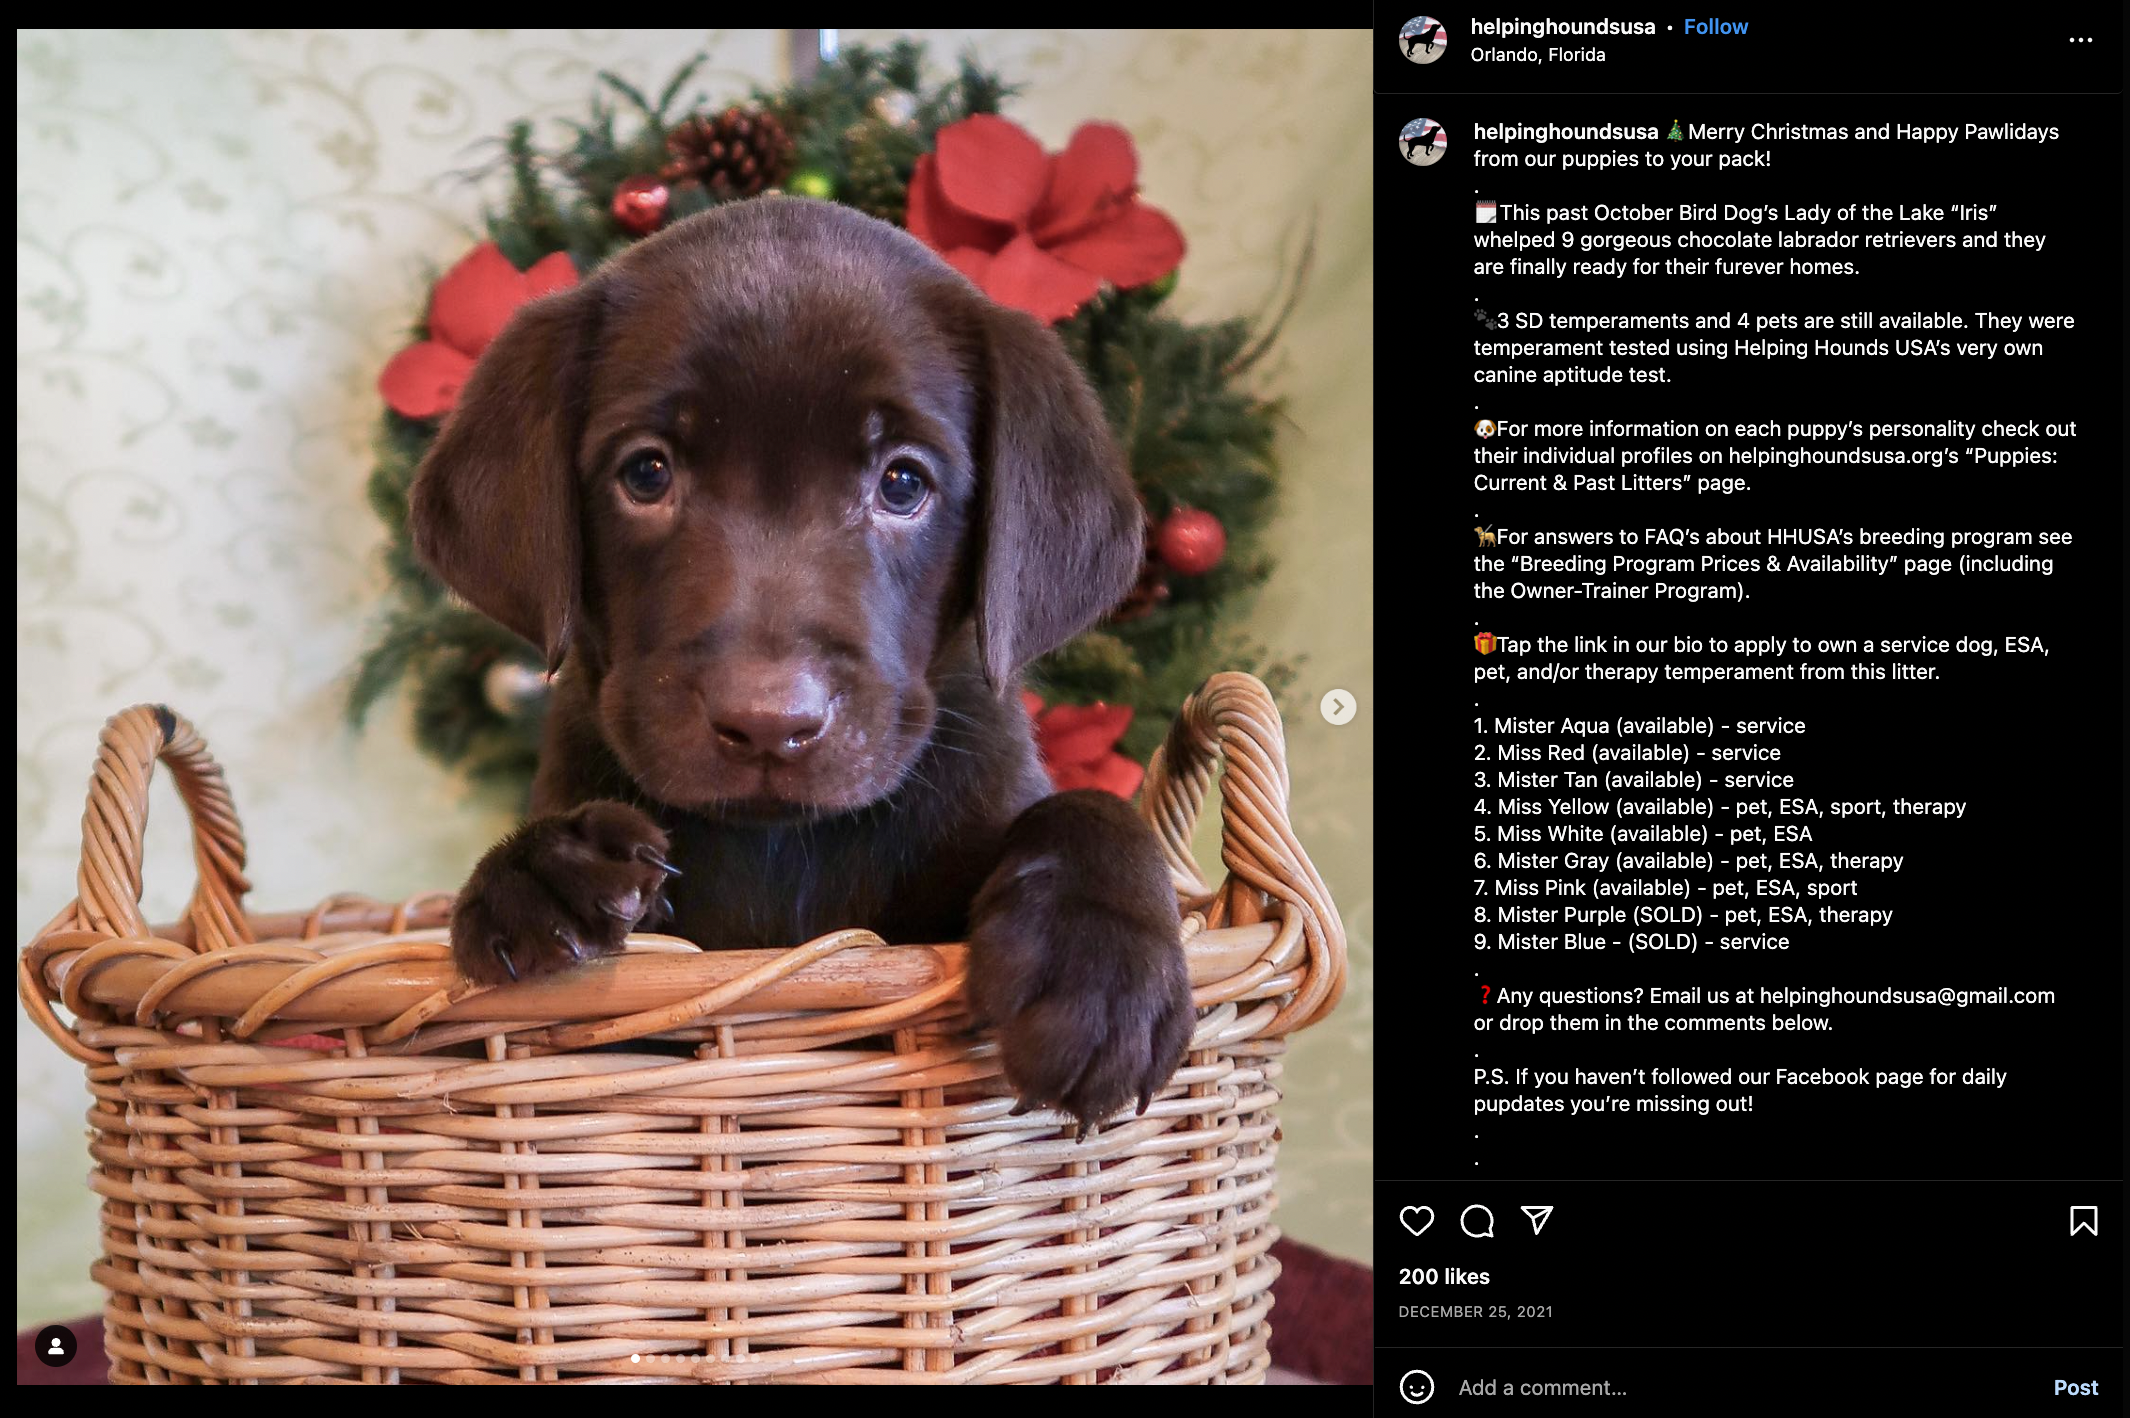Click the puppy photo
Screen dimensions: 2130x1418
pyautogui.click(x=695, y=707)
